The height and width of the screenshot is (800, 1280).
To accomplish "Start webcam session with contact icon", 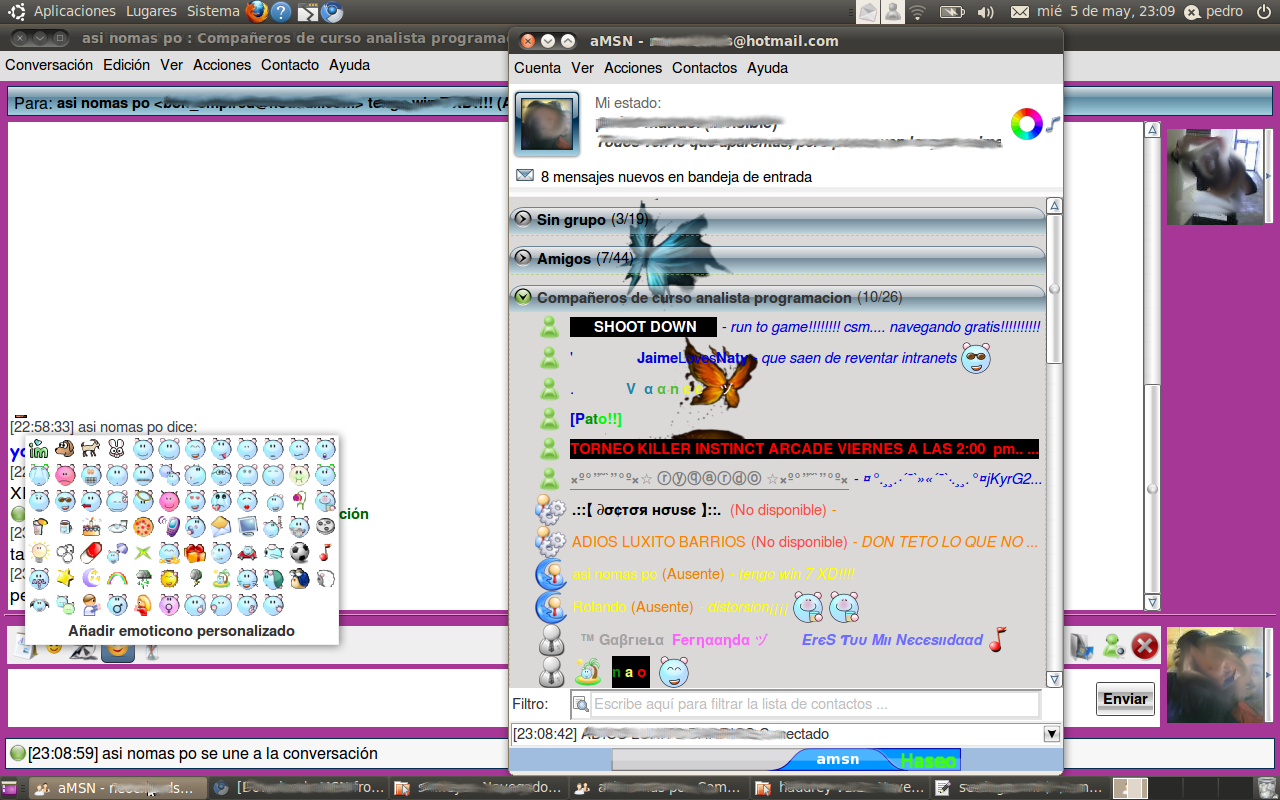I will tap(1114, 647).
